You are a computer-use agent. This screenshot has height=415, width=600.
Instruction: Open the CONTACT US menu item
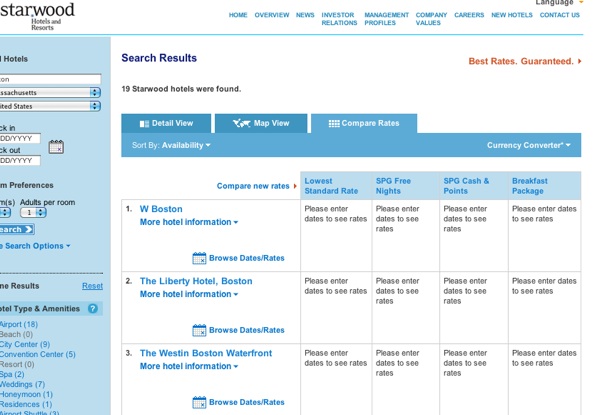pos(559,15)
